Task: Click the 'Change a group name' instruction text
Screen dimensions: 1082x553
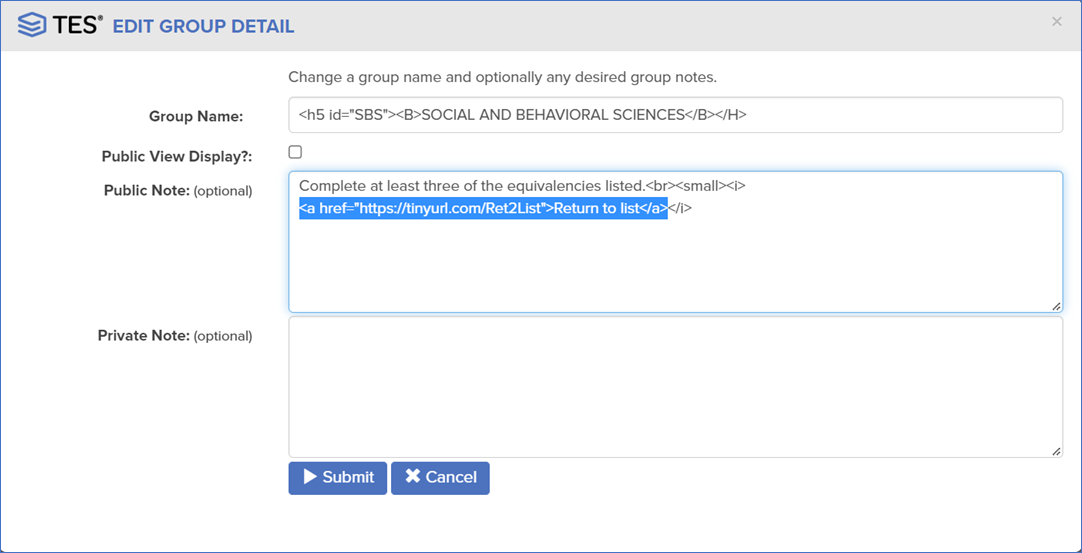Action: [502, 77]
